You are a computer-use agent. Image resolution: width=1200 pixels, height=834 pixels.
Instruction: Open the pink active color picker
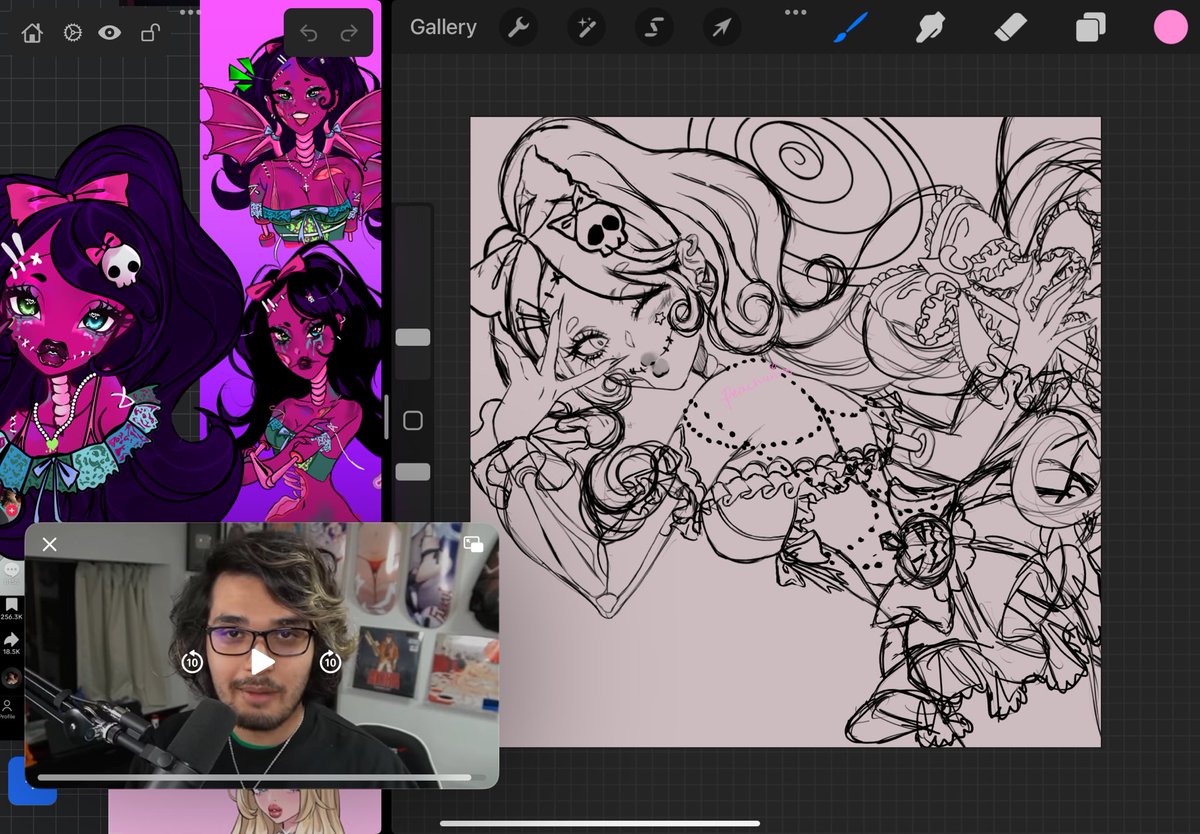pyautogui.click(x=1170, y=27)
